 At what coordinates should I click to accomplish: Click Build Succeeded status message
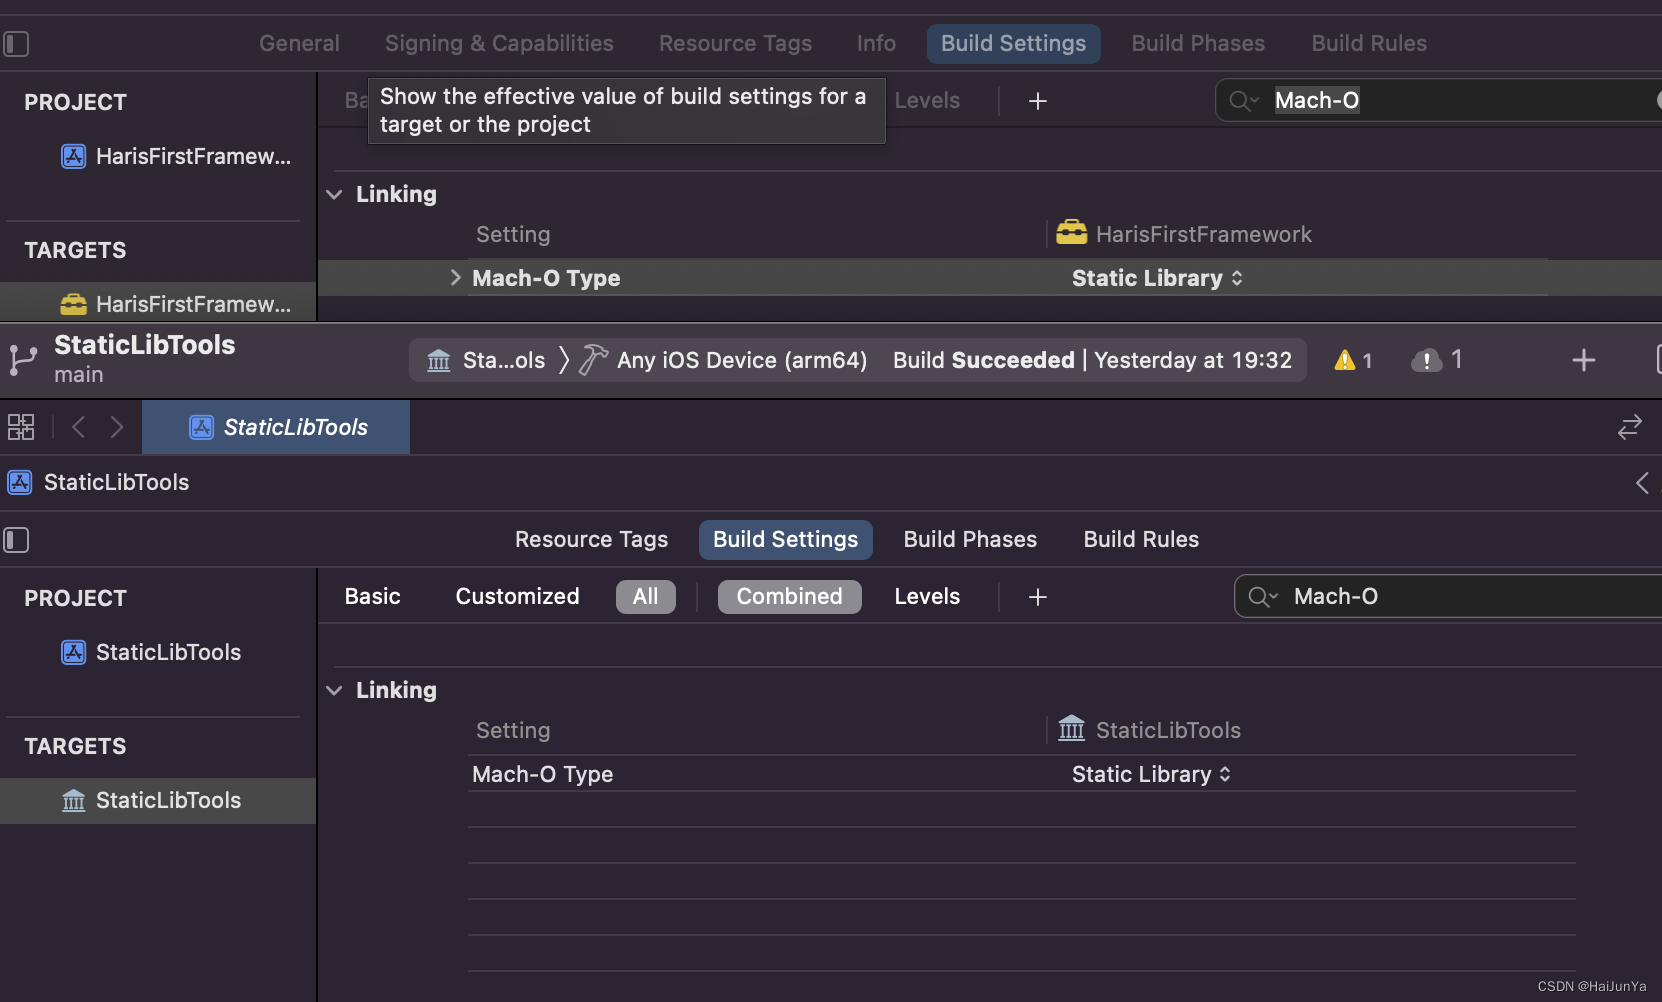click(x=1092, y=360)
